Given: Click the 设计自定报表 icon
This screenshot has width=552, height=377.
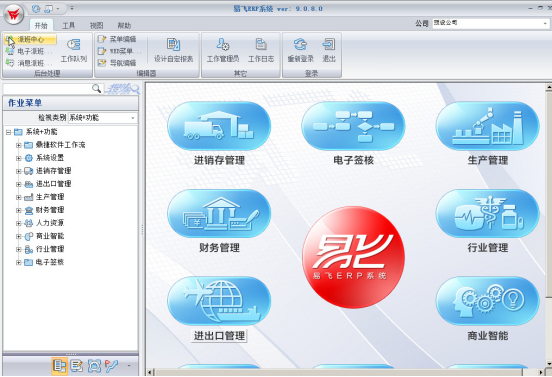Looking at the screenshot, I should 173,45.
